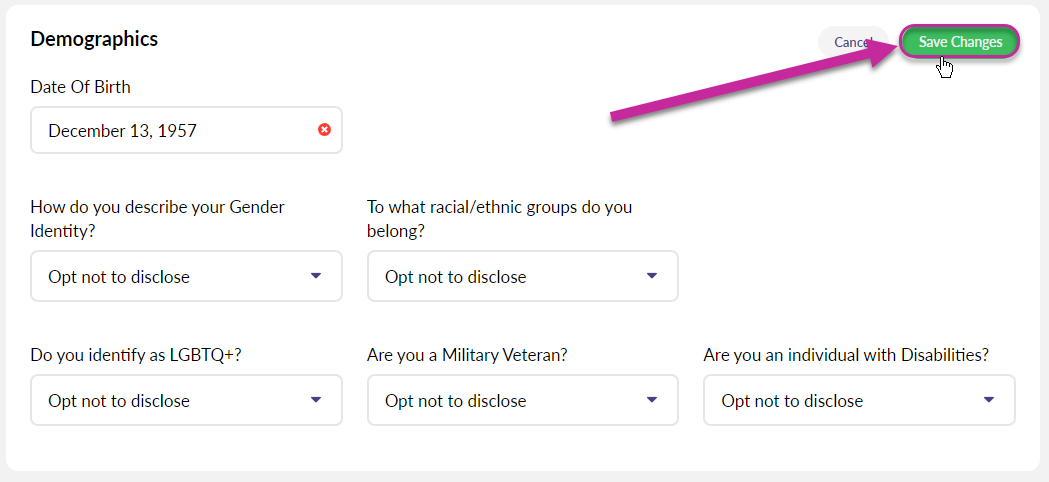Click the Gender Identity dropdown arrow icon
Screen dimensions: 1049x482
(x=316, y=276)
